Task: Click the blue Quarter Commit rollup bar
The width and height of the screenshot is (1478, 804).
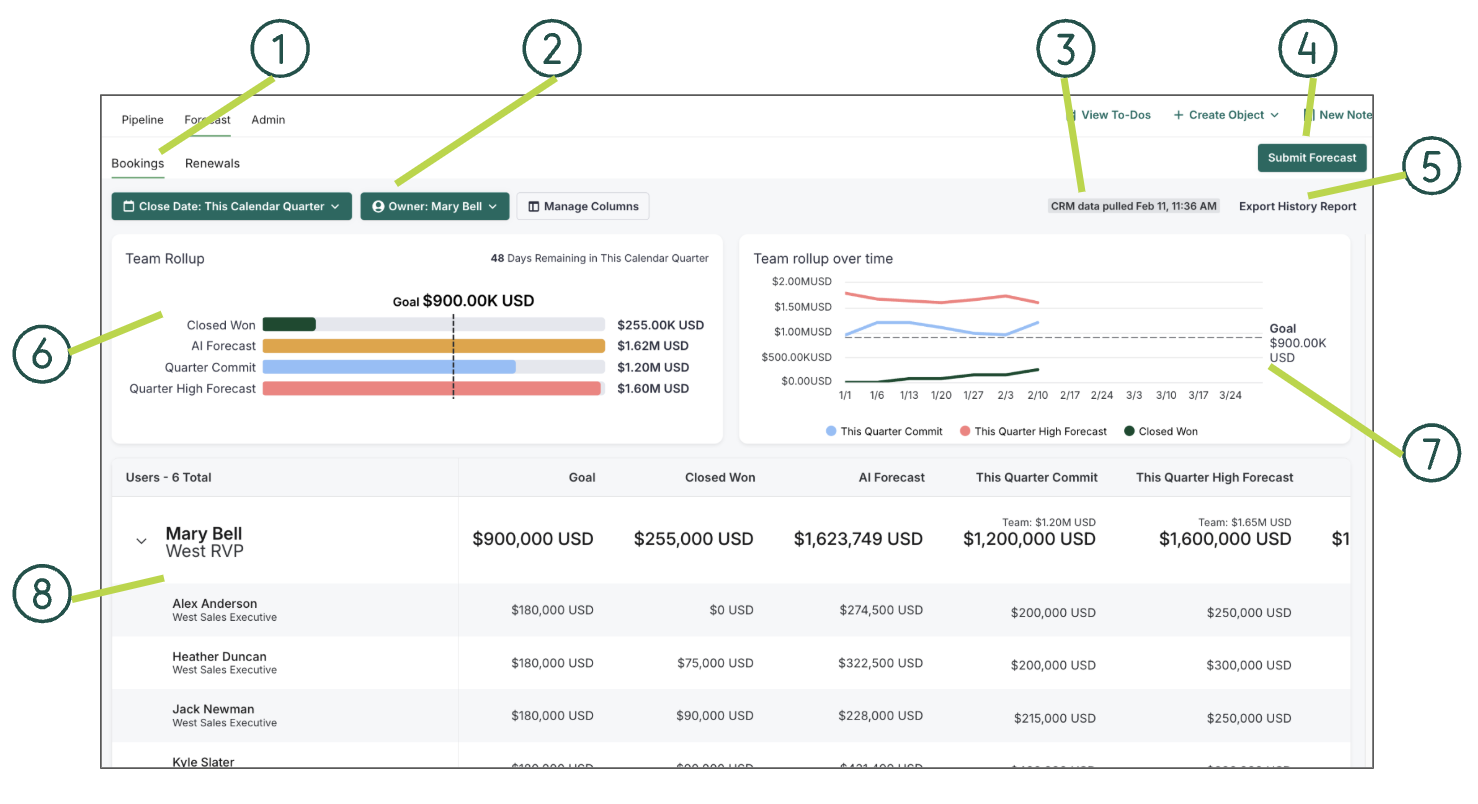Action: click(389, 367)
